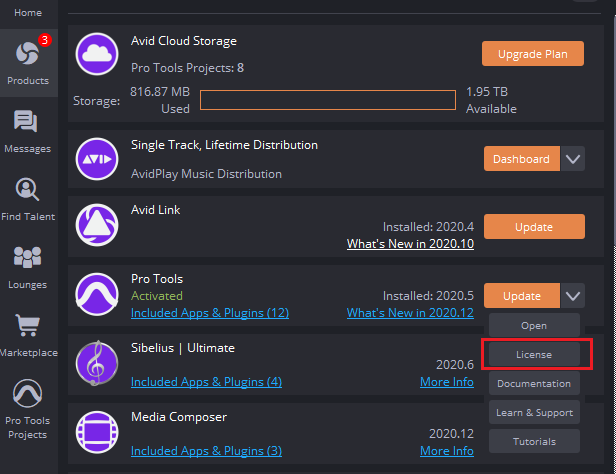Click Single Track, Lifetime Distribution title
Image resolution: width=616 pixels, height=474 pixels.
point(224,145)
